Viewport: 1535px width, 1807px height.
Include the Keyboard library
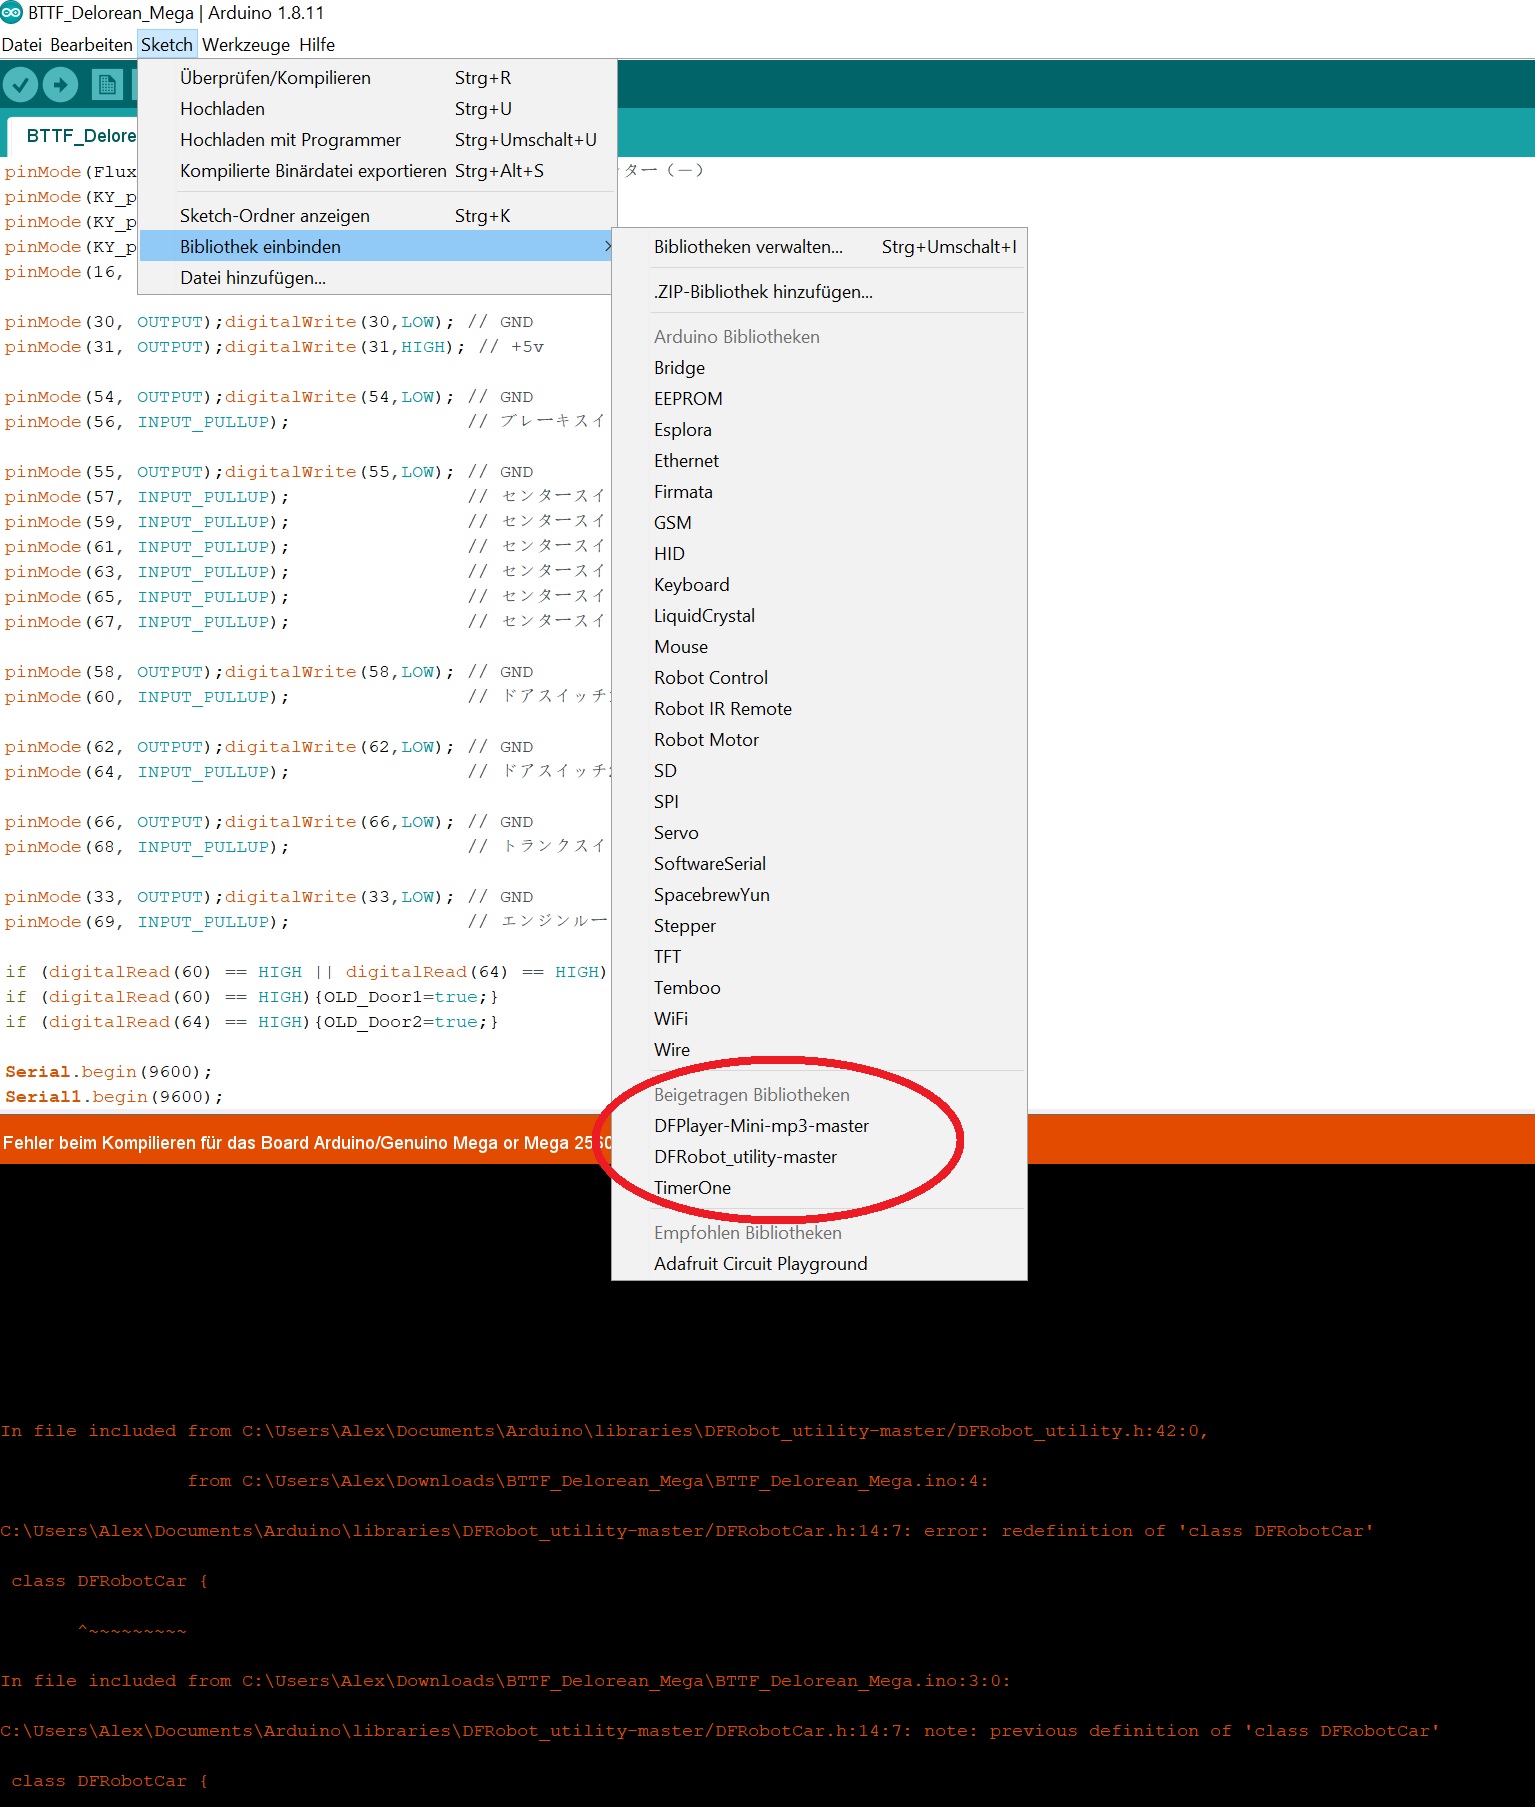coord(819,585)
